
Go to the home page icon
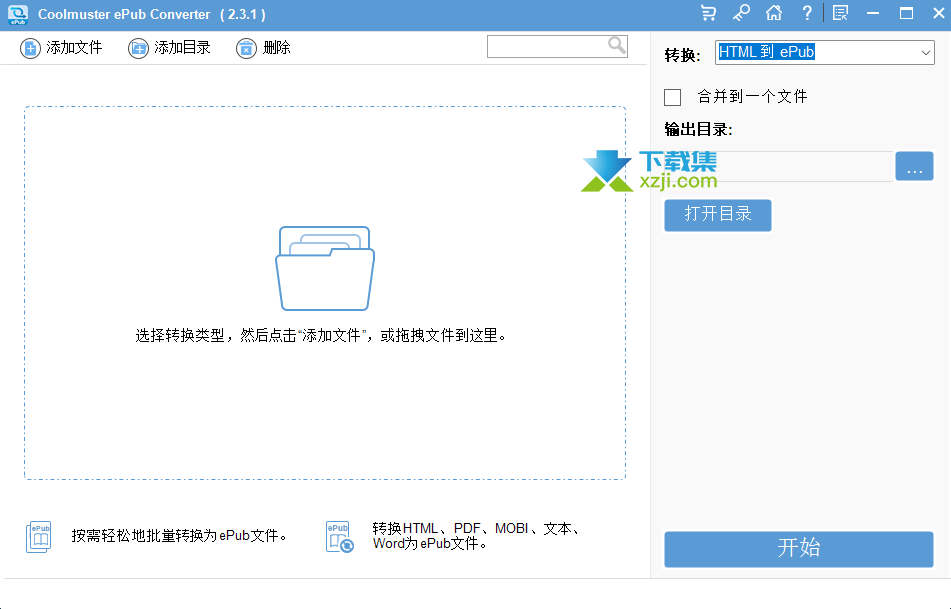[x=773, y=14]
